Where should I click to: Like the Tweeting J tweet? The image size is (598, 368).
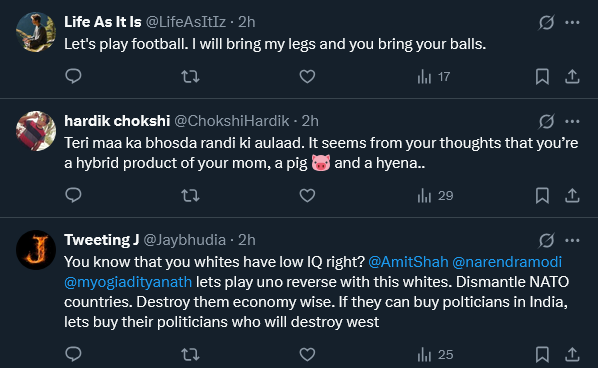tap(307, 354)
